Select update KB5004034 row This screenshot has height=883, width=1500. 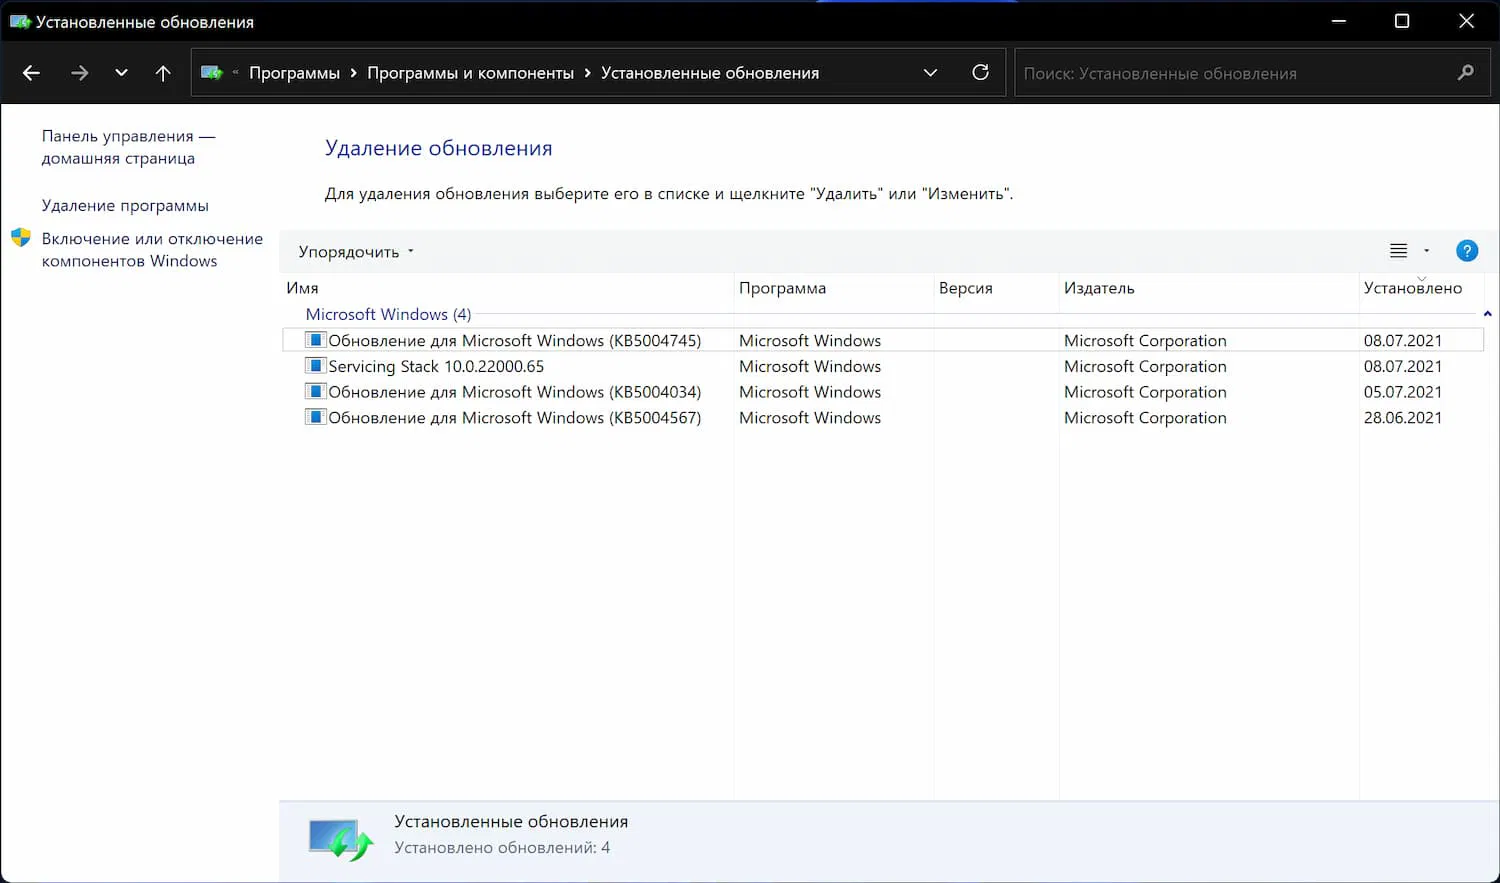[882, 392]
